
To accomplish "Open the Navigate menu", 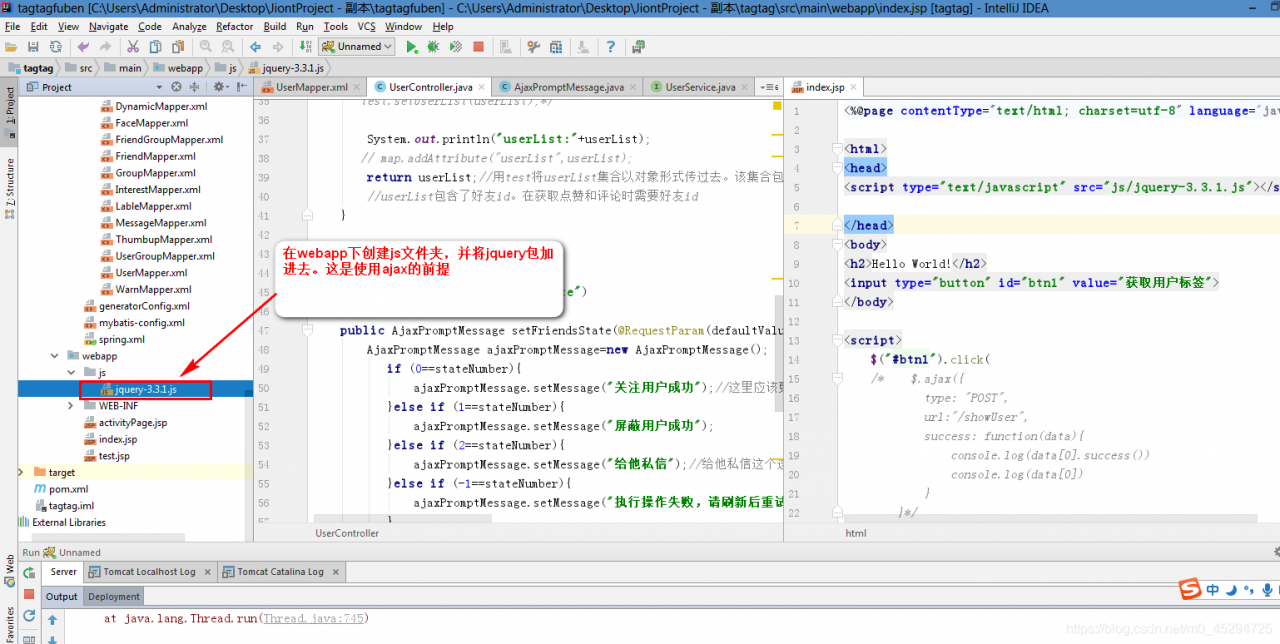I will coord(108,27).
